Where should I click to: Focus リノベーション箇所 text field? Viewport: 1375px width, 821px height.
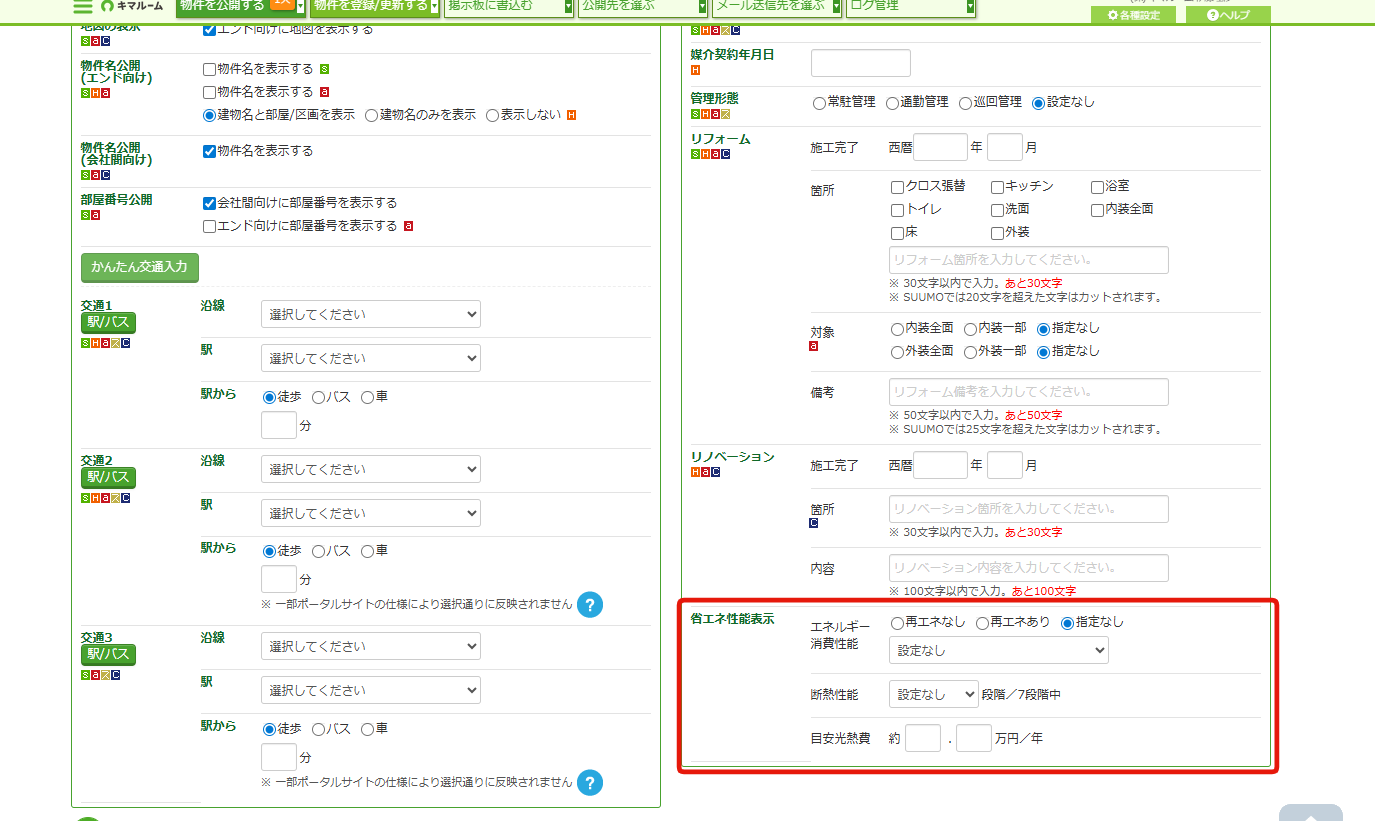1029,509
